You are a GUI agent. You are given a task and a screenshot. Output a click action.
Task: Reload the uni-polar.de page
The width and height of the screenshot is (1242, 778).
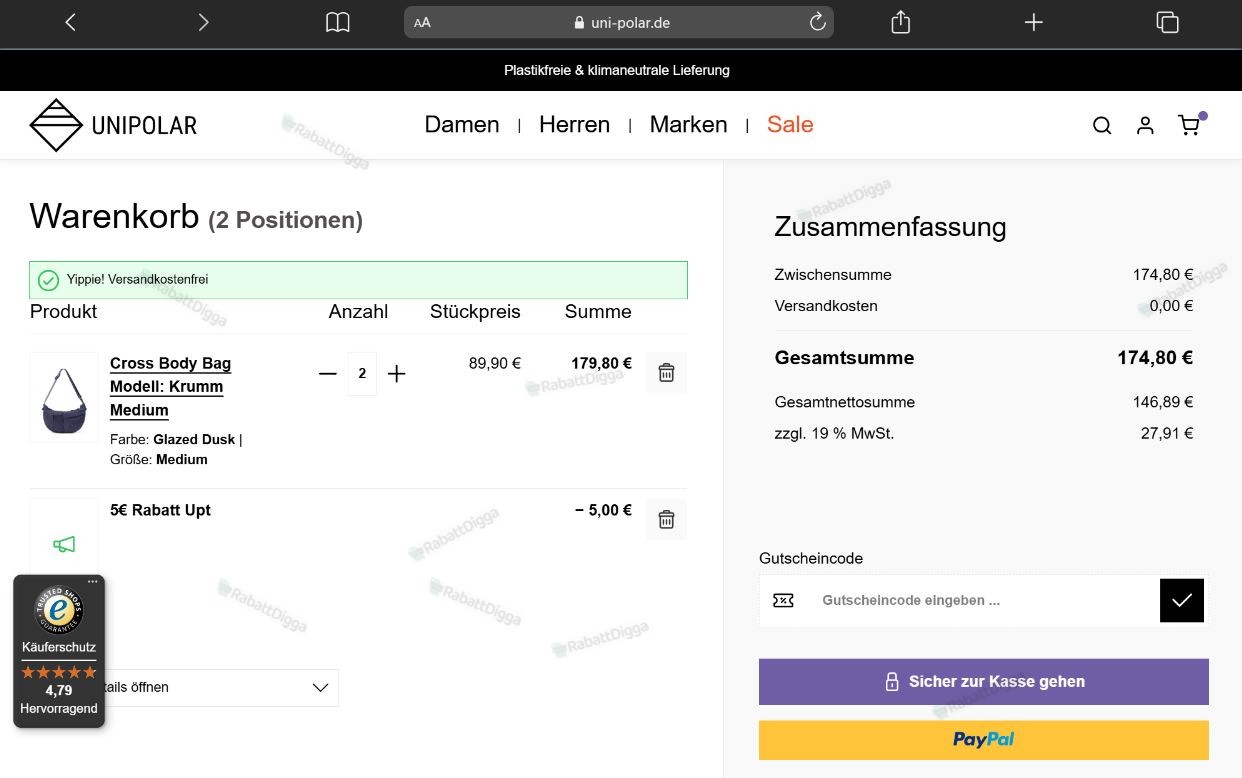click(817, 22)
